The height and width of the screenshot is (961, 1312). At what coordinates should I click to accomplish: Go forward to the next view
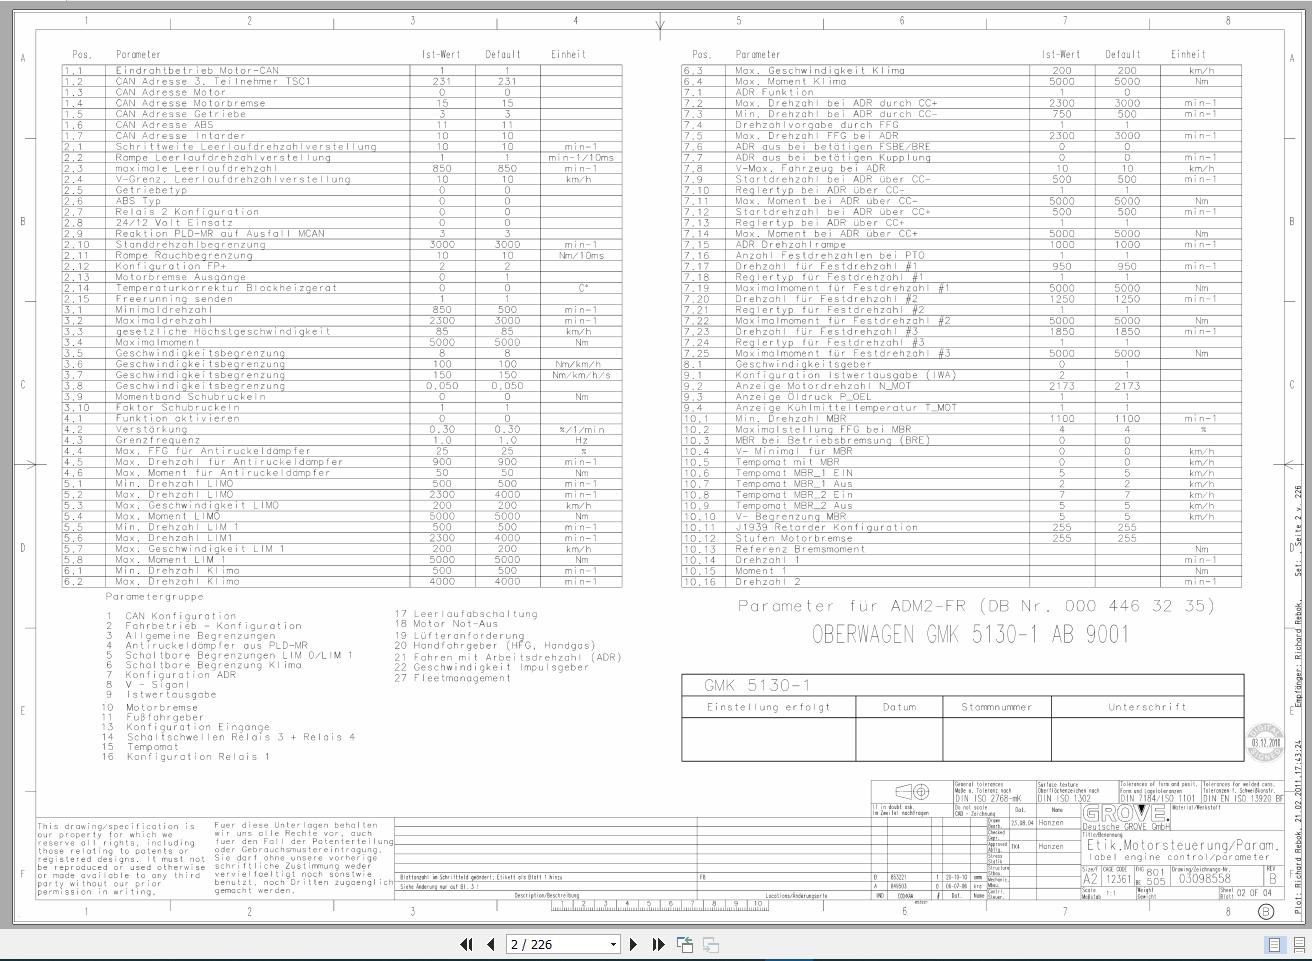(710, 944)
